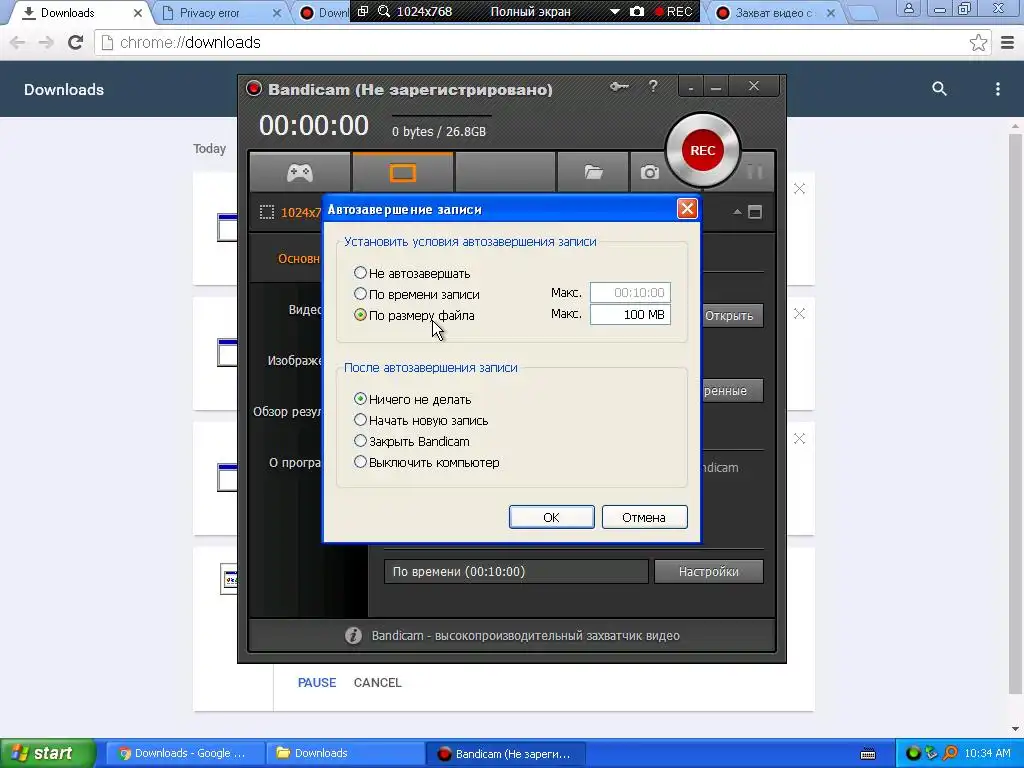Open the Windows start menu
The height and width of the screenshot is (768, 1024).
(x=47, y=753)
